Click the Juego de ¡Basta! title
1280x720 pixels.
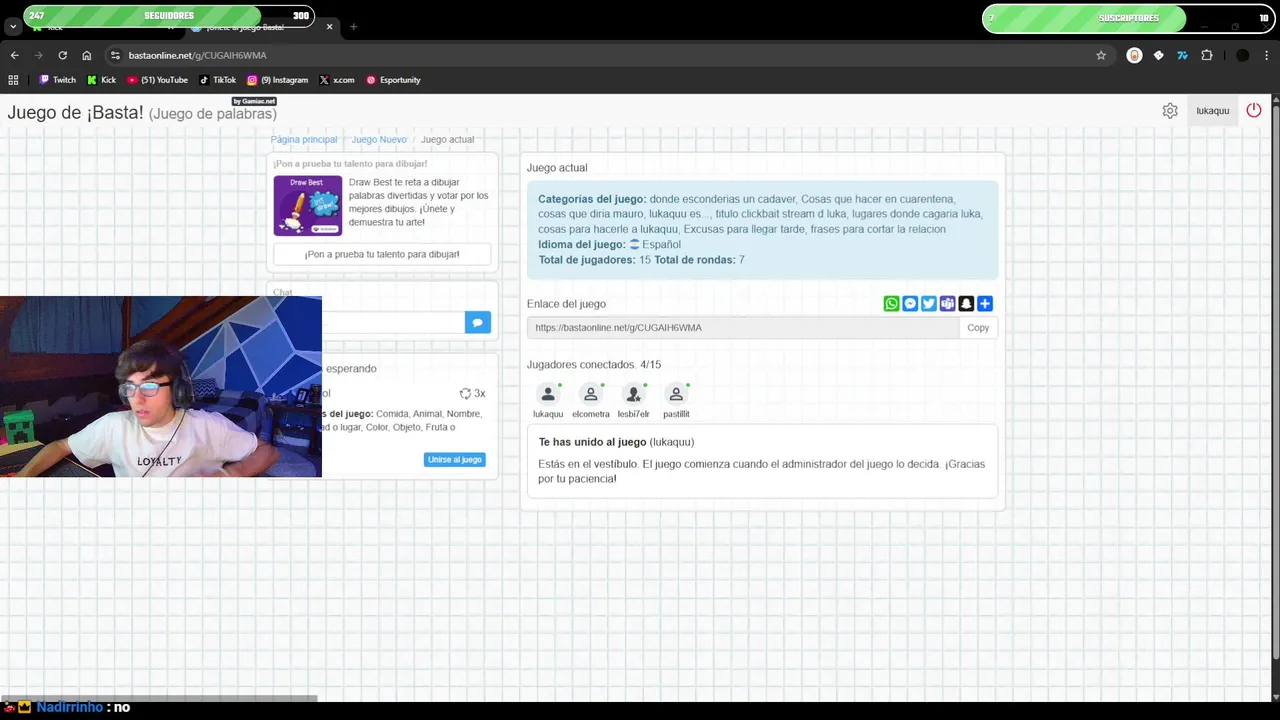(x=75, y=112)
